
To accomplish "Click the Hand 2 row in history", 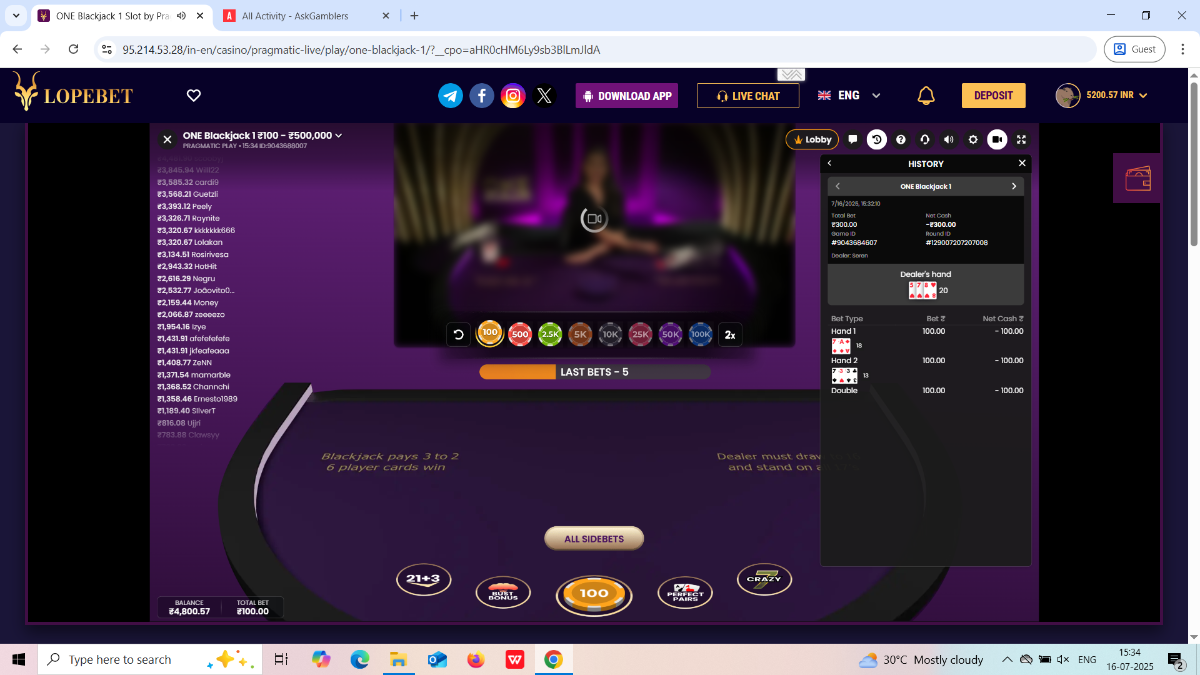I will coord(927,360).
